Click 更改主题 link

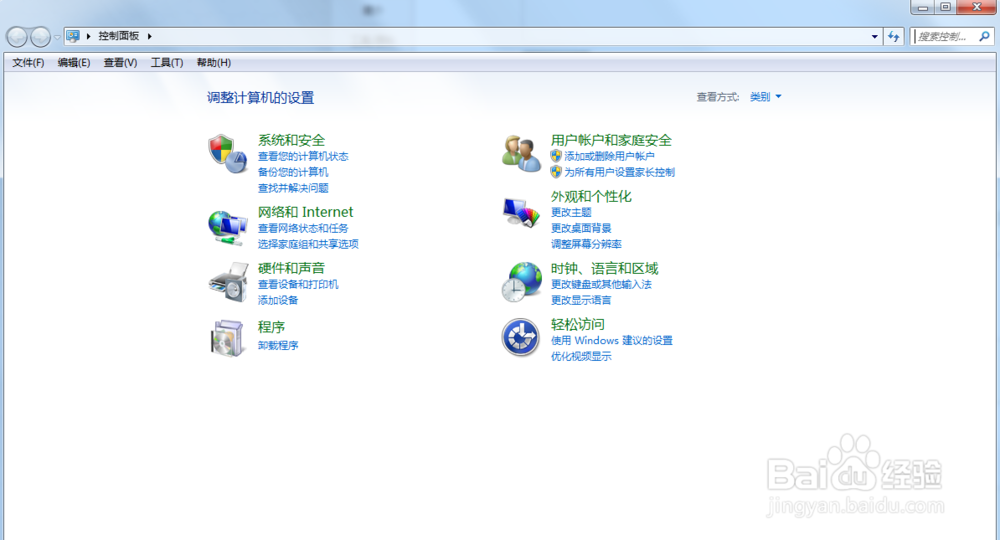(571, 212)
